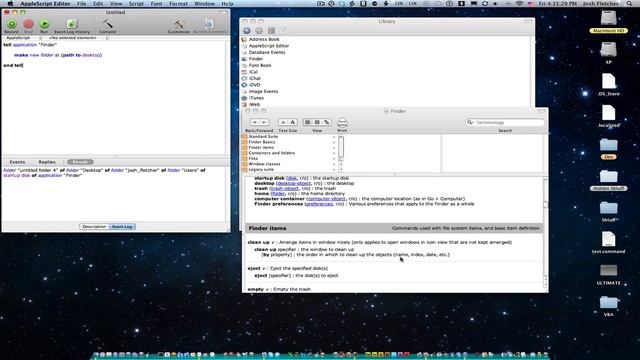Open search options magnifier dropdown

tap(470, 122)
